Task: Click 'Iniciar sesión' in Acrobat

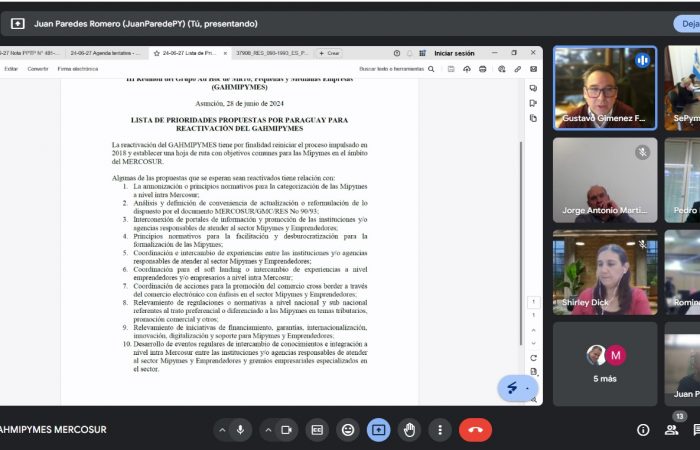Action: coord(454,53)
